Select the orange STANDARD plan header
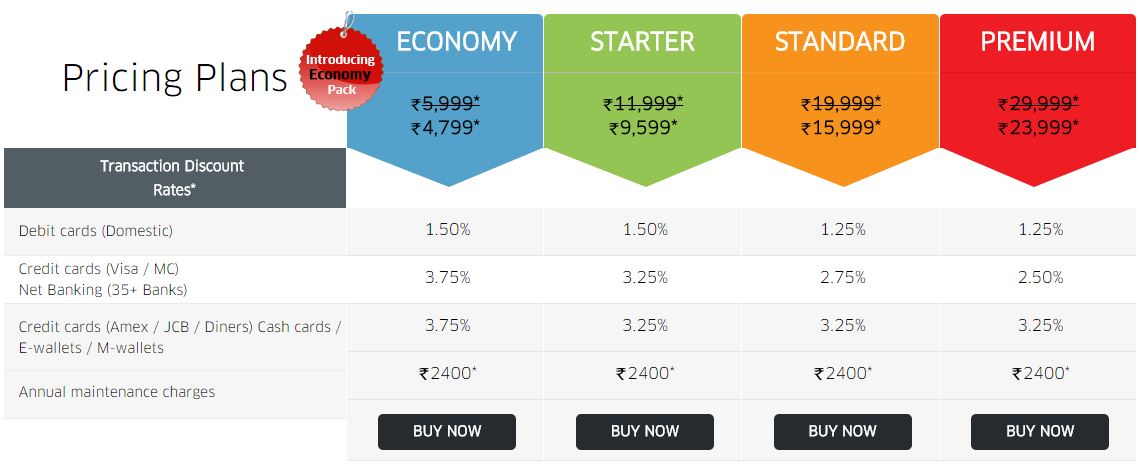 tap(840, 41)
